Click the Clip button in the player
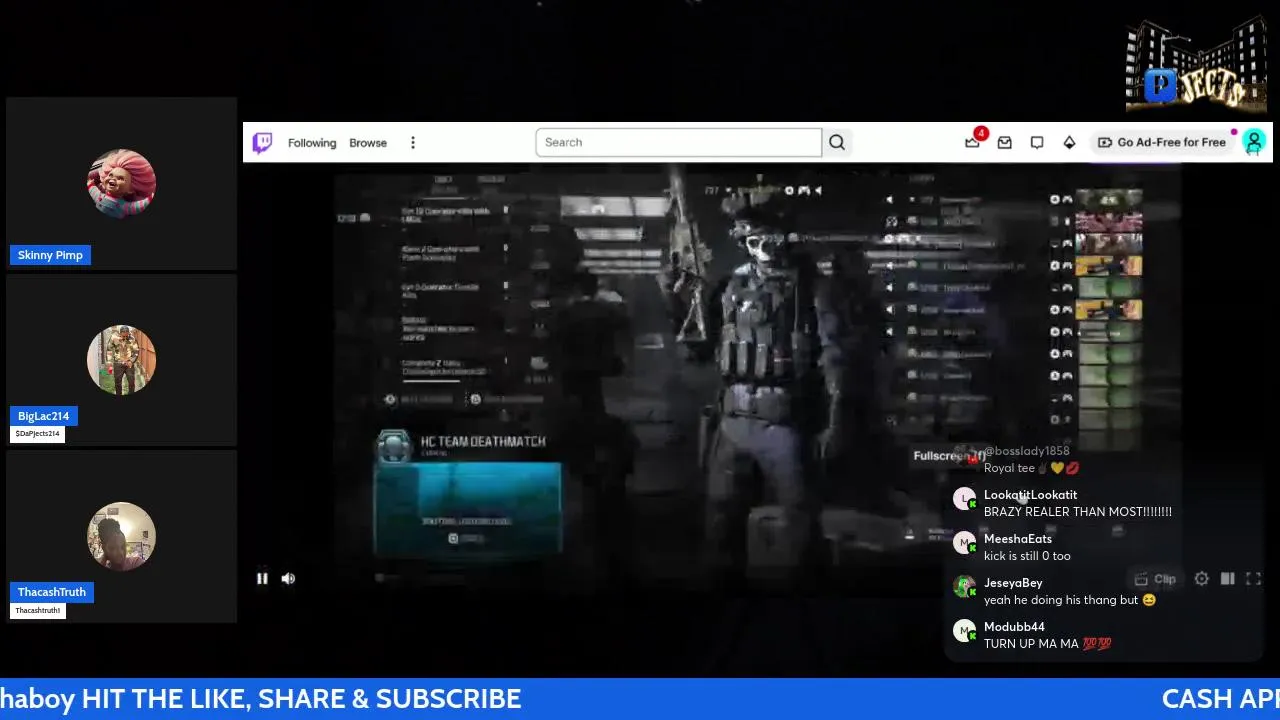The width and height of the screenshot is (1280, 720). pyautogui.click(x=1155, y=579)
